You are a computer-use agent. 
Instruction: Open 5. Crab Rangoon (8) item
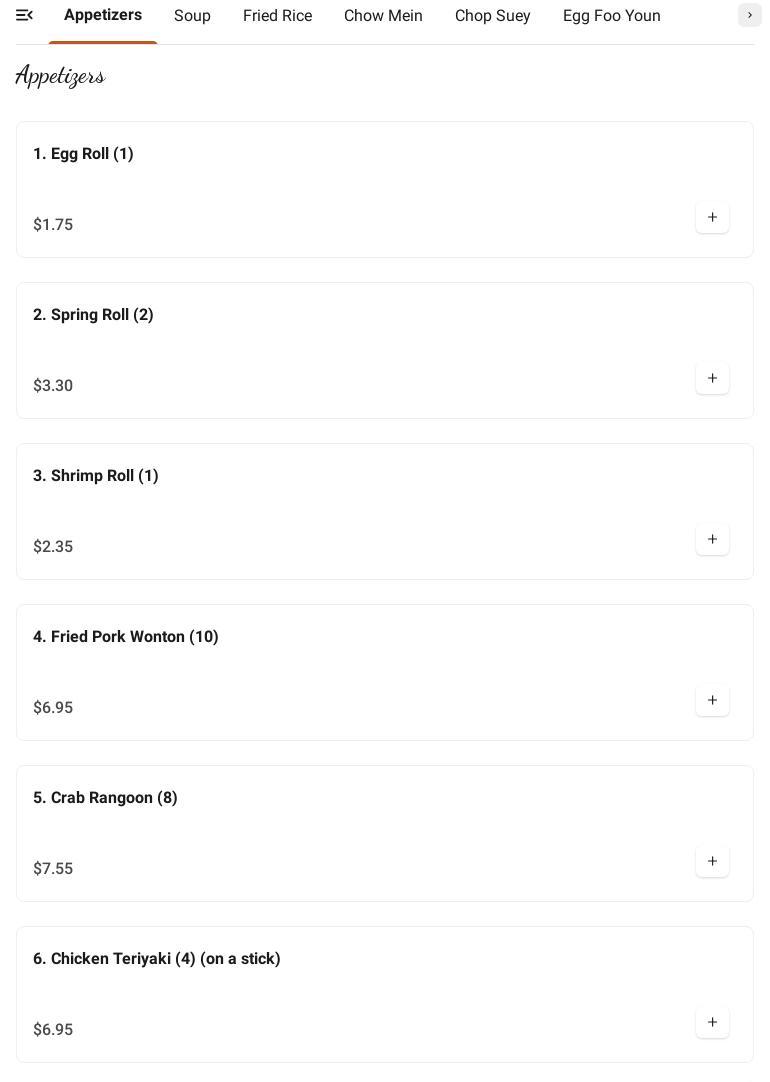tap(105, 798)
